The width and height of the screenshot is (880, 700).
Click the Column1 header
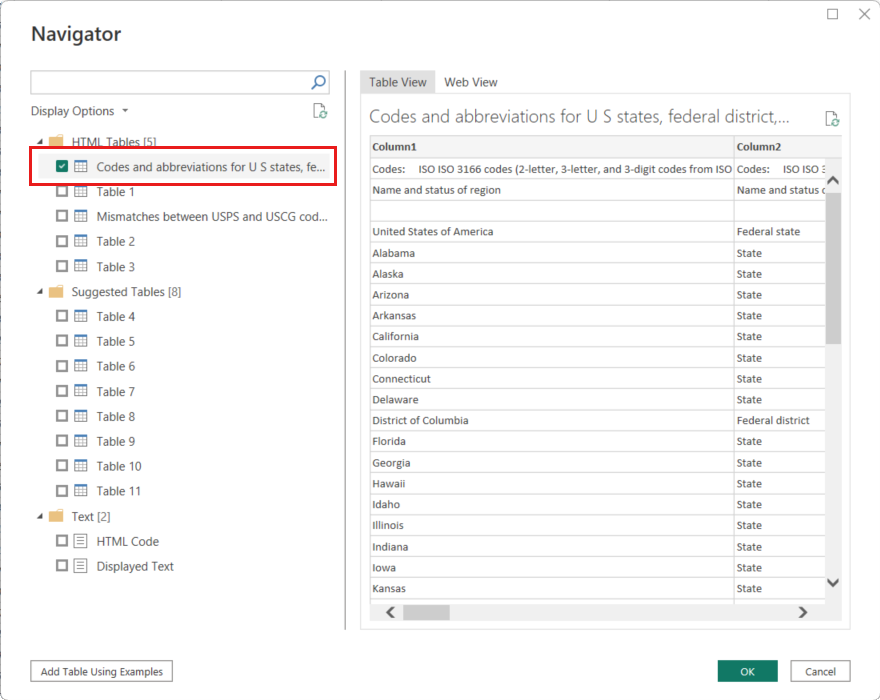pyautogui.click(x=552, y=147)
